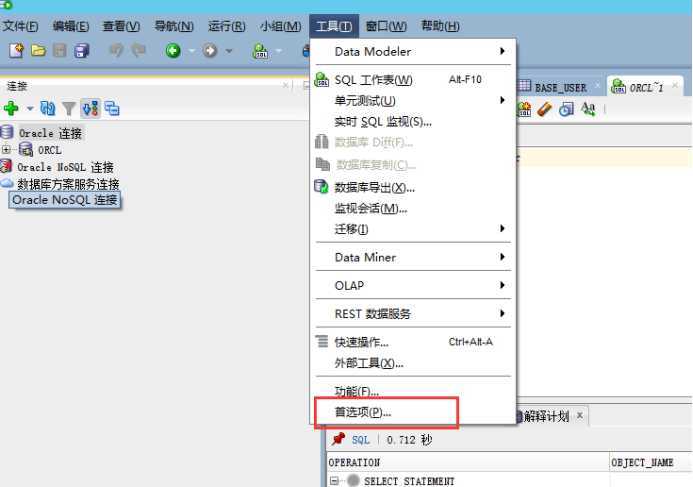This screenshot has height=487, width=693.
Task: Click the gray Forward navigation icon
Action: pyautogui.click(x=210, y=51)
